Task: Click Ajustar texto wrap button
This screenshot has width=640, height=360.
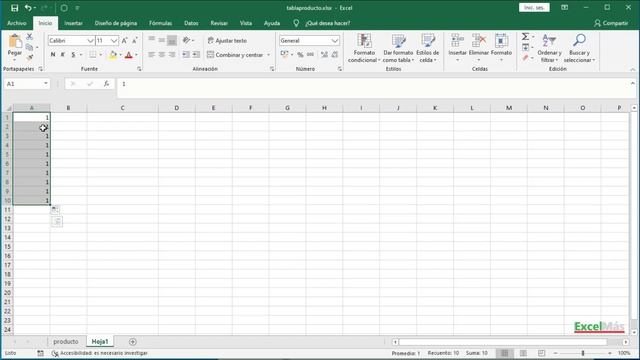Action: pos(227,40)
